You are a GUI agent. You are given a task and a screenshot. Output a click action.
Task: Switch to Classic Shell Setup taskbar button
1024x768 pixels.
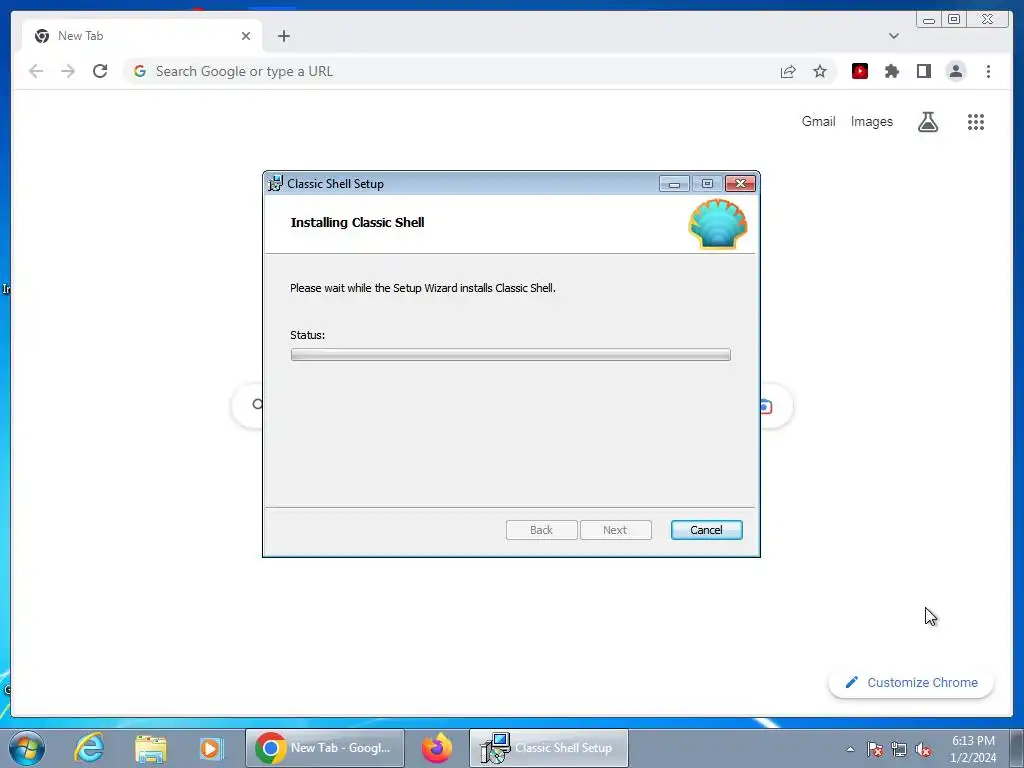pyautogui.click(x=549, y=748)
